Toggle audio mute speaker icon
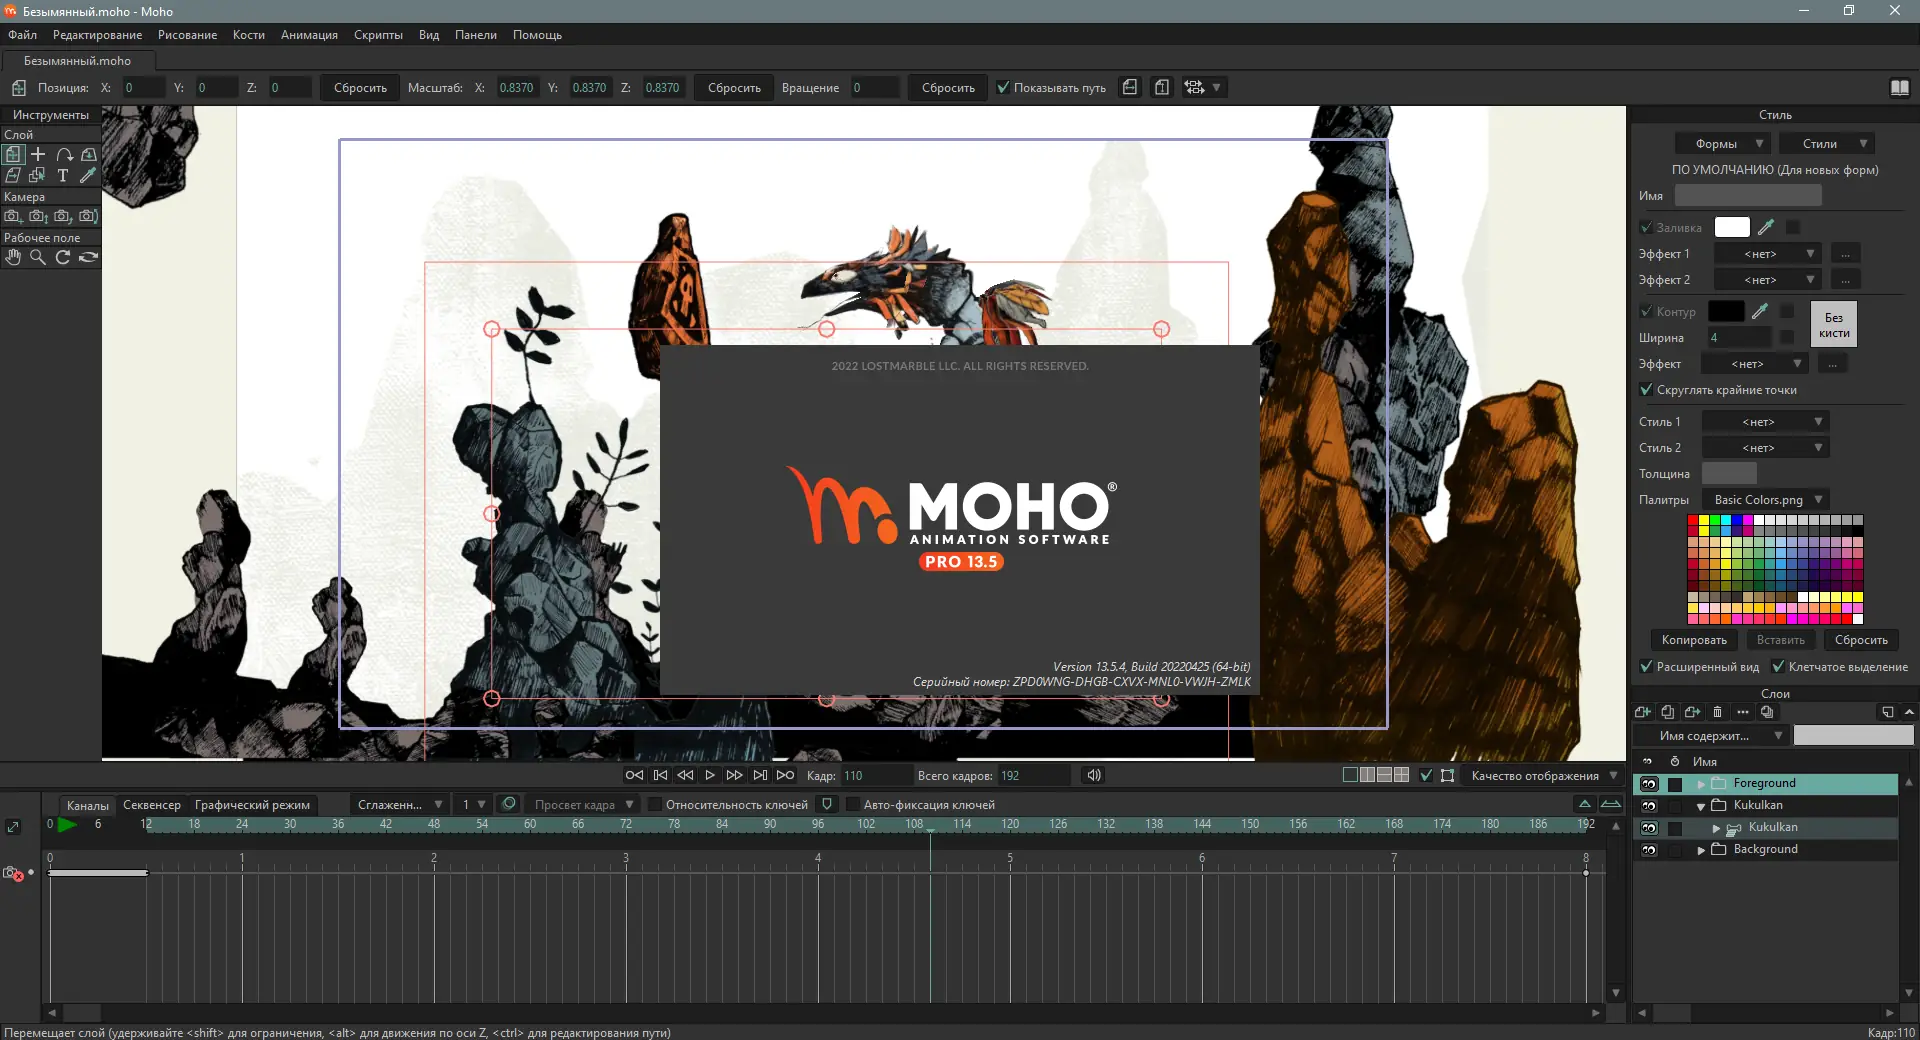Viewport: 1920px width, 1040px height. tap(1094, 775)
